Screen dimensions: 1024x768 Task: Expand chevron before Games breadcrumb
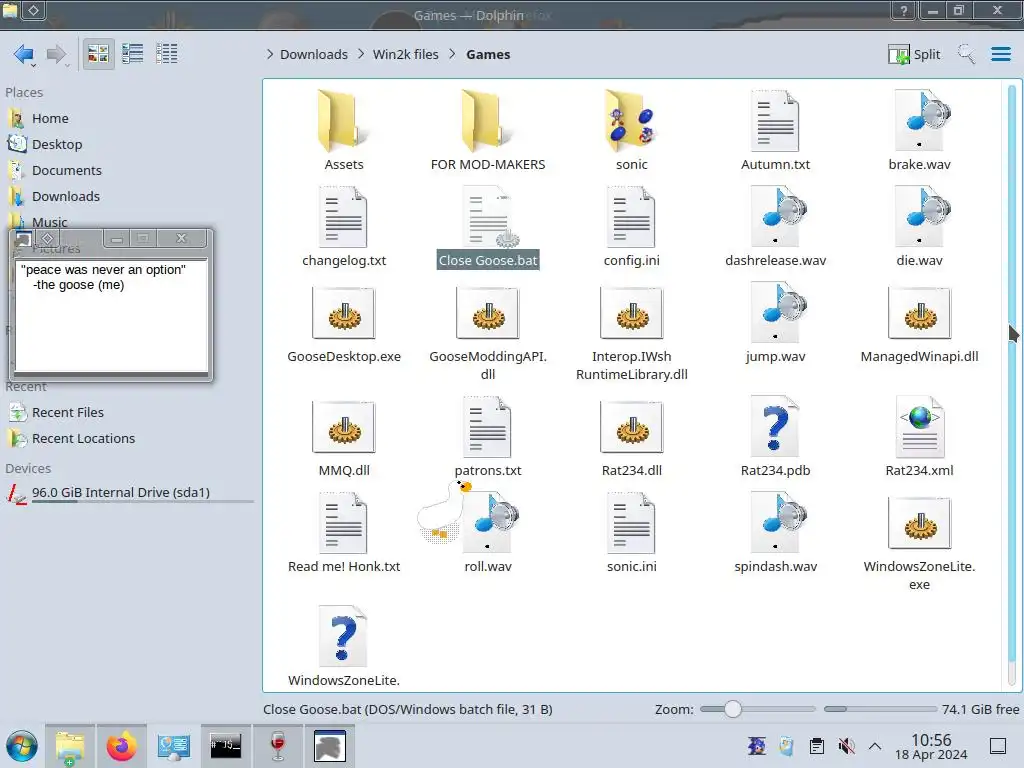coord(453,54)
